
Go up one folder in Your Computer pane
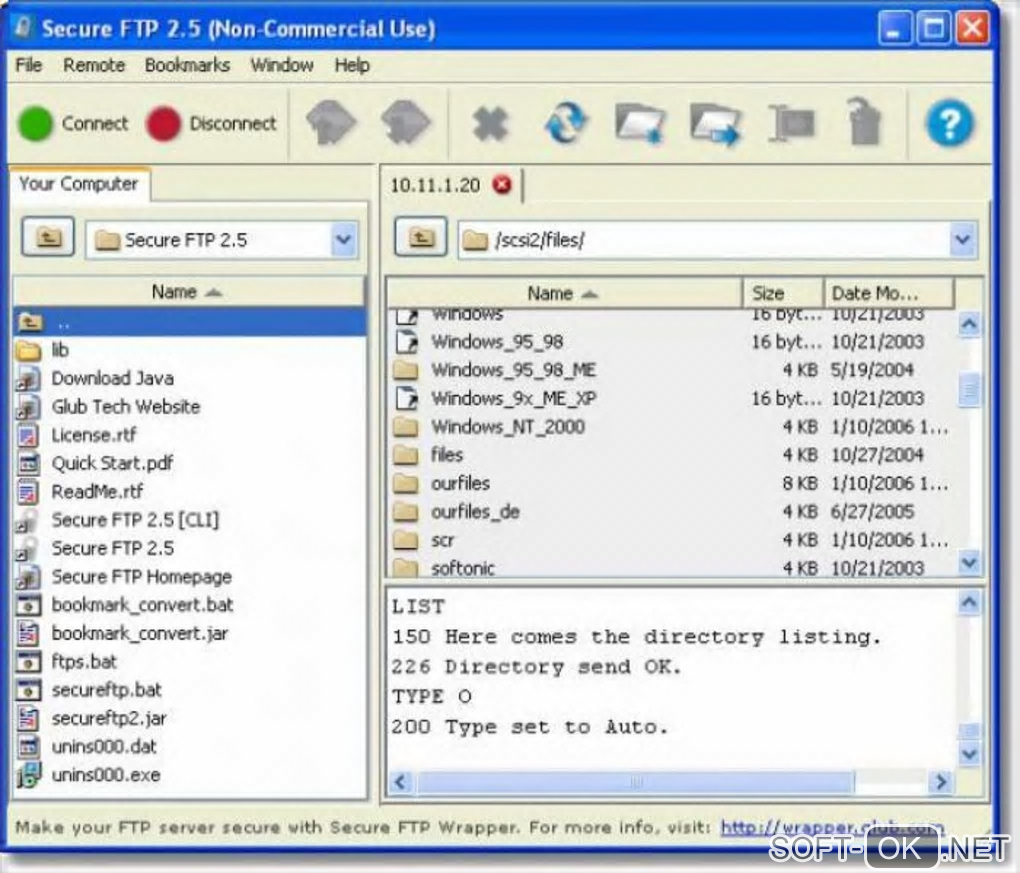(x=48, y=237)
